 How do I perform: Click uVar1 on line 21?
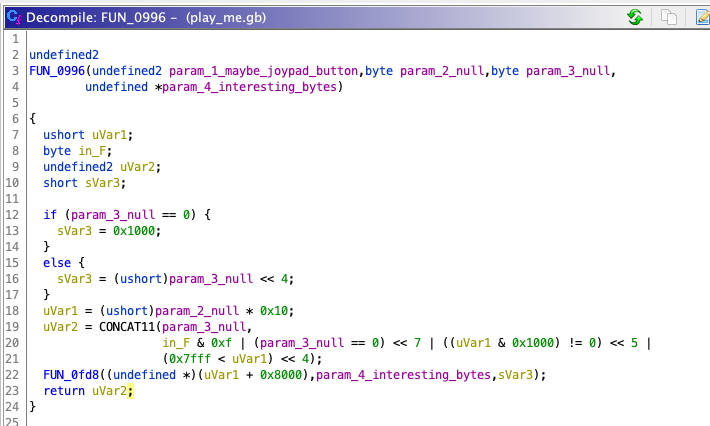pos(249,359)
